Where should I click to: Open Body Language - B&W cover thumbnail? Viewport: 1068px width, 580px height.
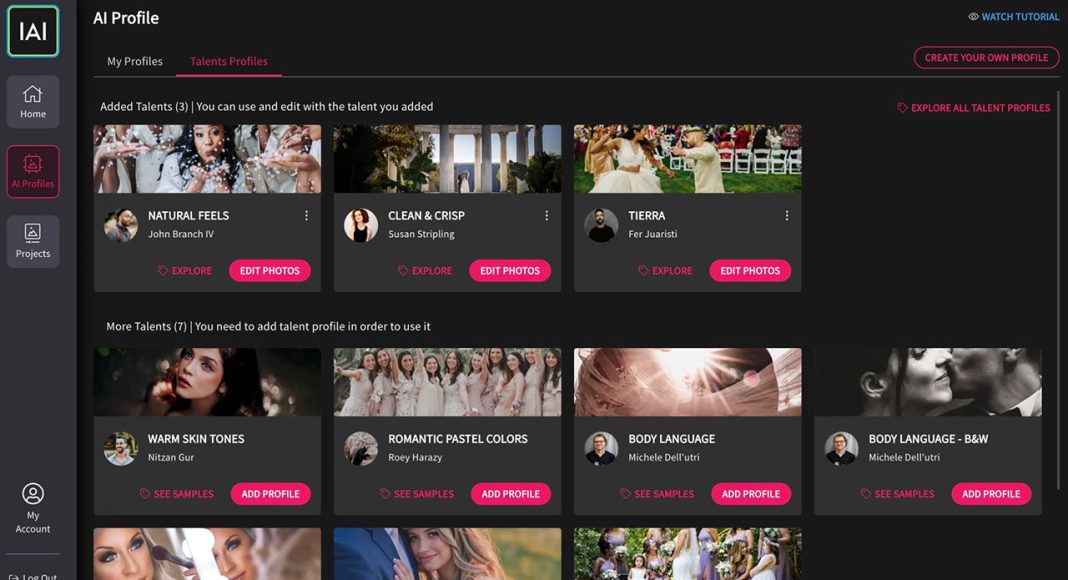[x=928, y=382]
